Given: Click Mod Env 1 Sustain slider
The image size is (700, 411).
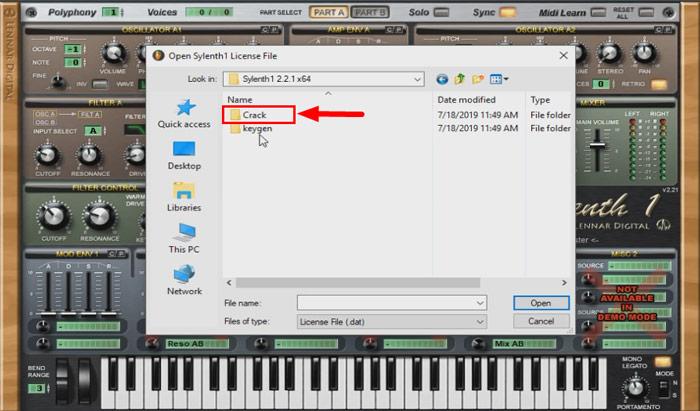Looking at the screenshot, I should coord(88,292).
